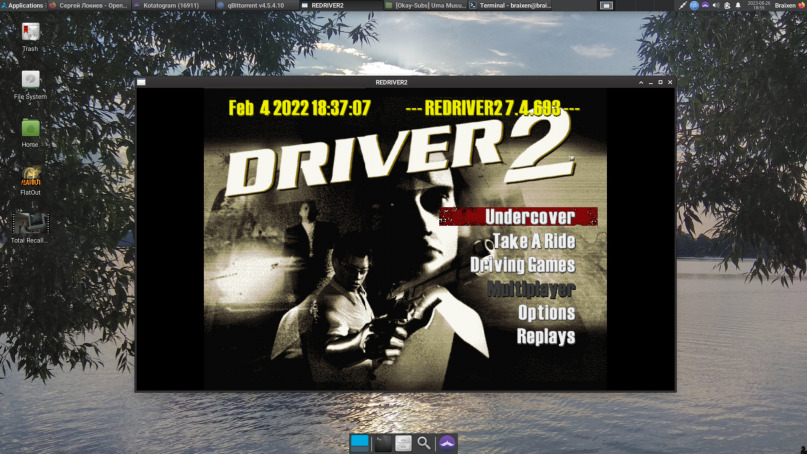The width and height of the screenshot is (807, 454).
Task: Switch to the Сергей Лукиев Firefox window
Action: tap(89, 5)
